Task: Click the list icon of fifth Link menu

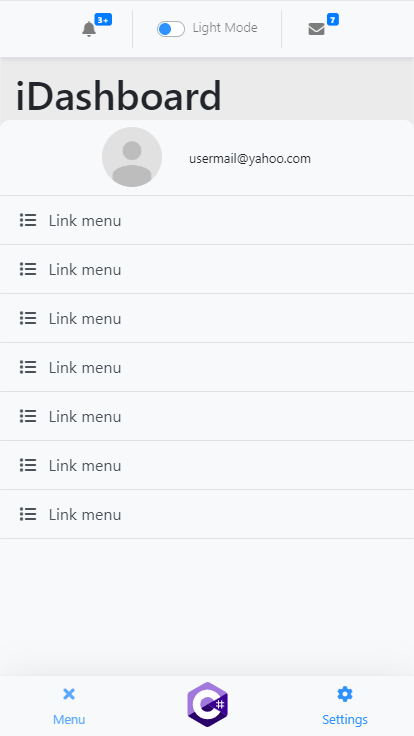Action: click(28, 416)
